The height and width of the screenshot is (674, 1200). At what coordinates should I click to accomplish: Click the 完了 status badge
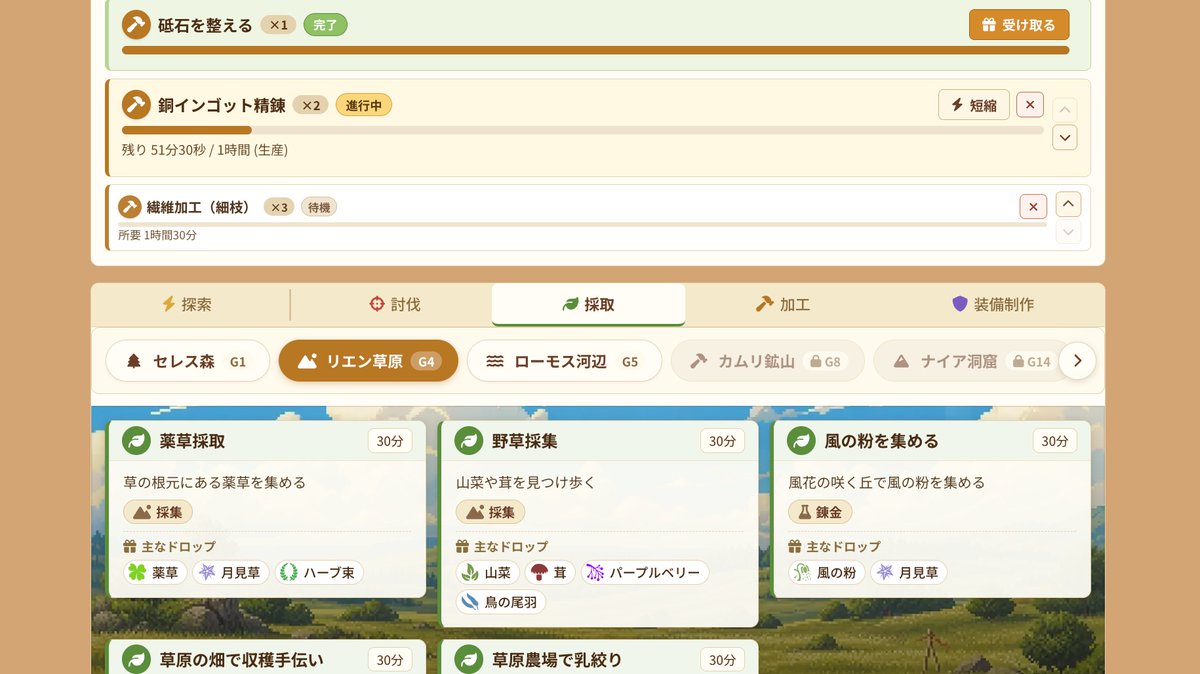[325, 25]
